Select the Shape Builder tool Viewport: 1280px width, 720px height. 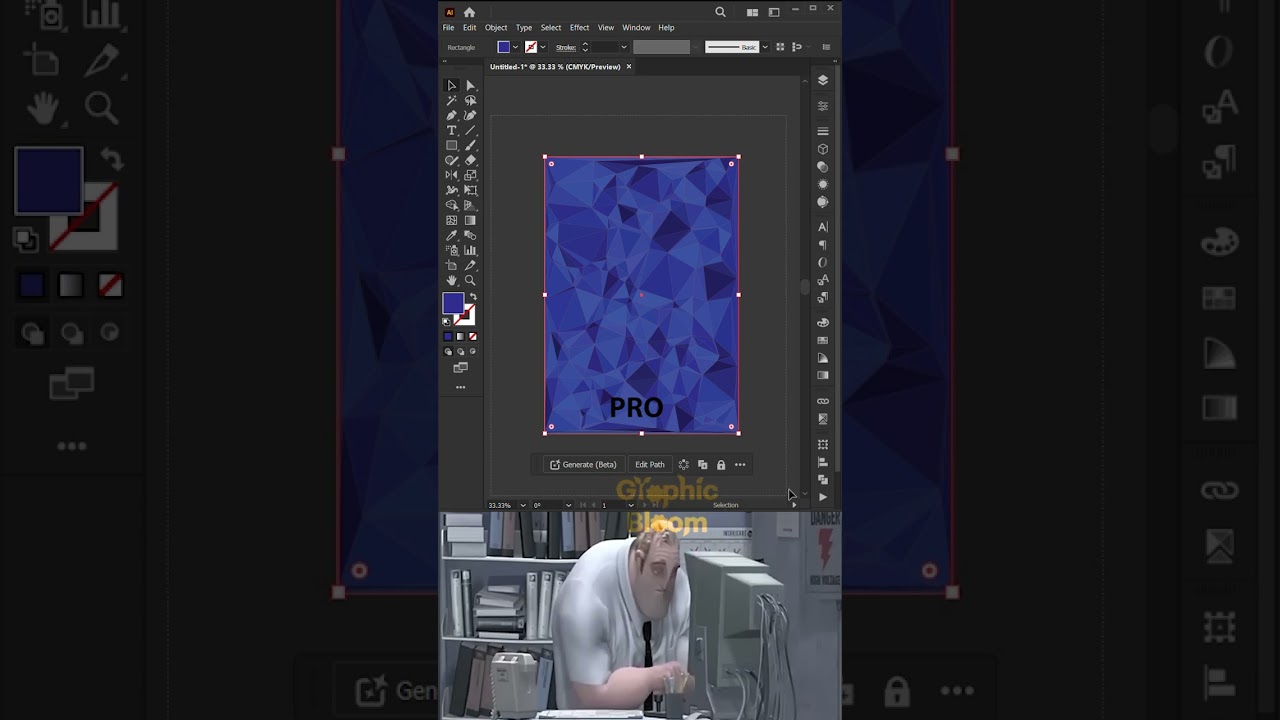pos(451,205)
